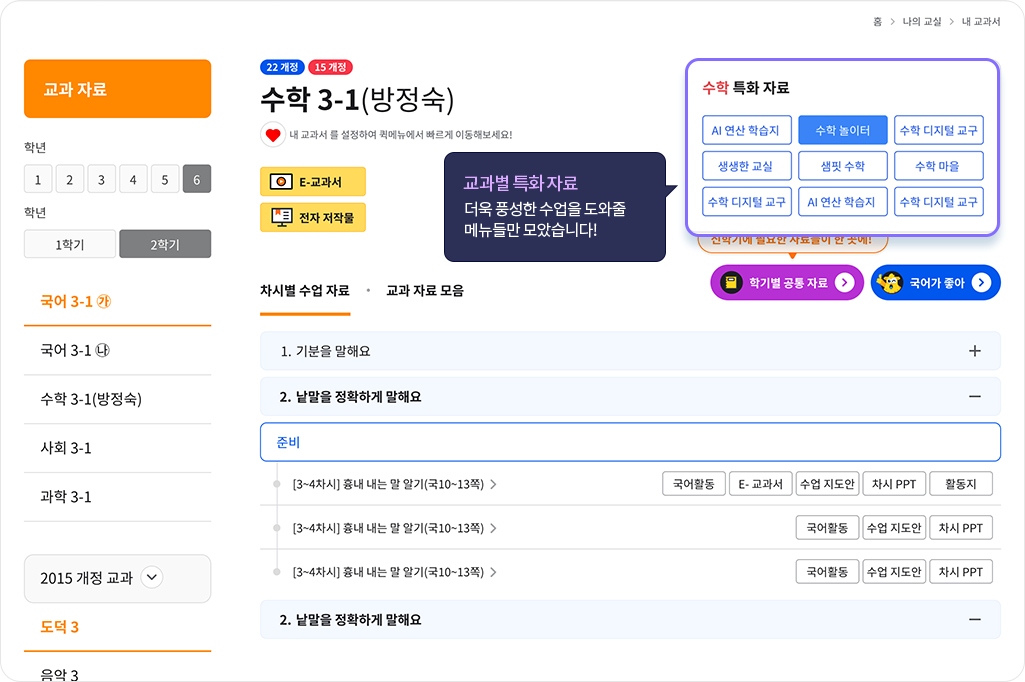Click the yellow book icon on 학기별 공통 자료
Screen dimensions: 1025x682
pyautogui.click(x=731, y=282)
